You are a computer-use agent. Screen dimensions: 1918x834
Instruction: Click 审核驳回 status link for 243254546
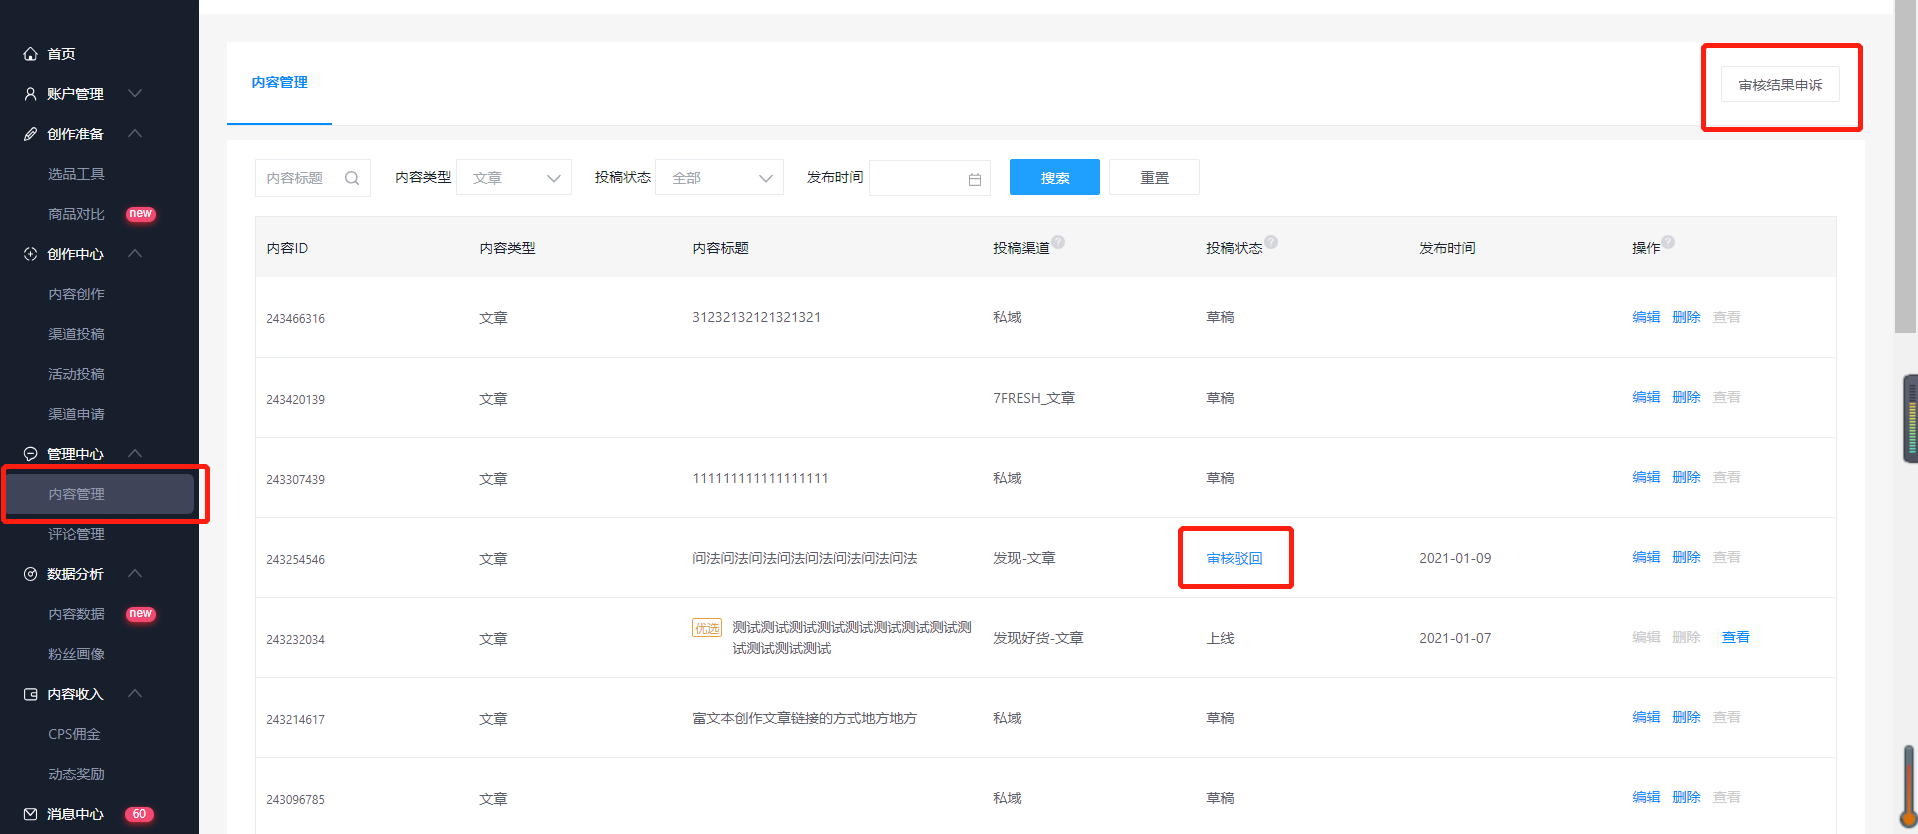(x=1234, y=558)
